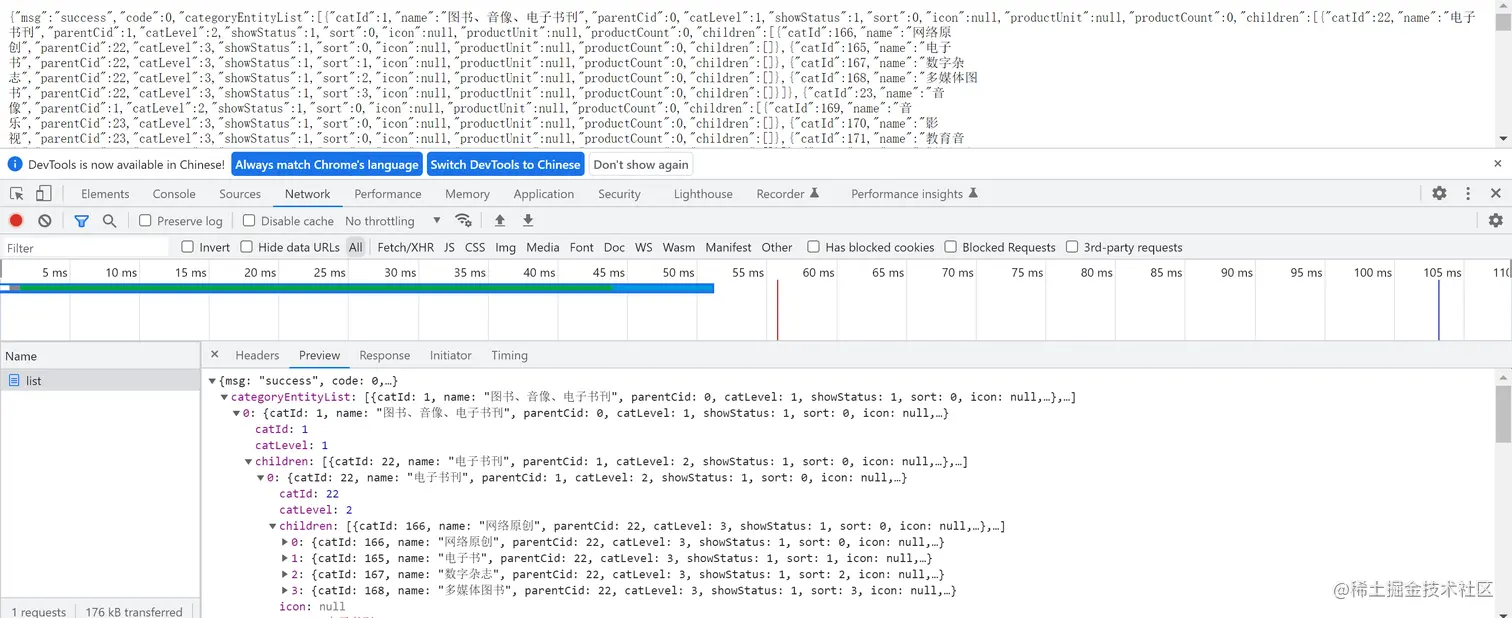Screen dimensions: 1512x618
Task: Close the DevTools panel
Action: tap(1496, 194)
